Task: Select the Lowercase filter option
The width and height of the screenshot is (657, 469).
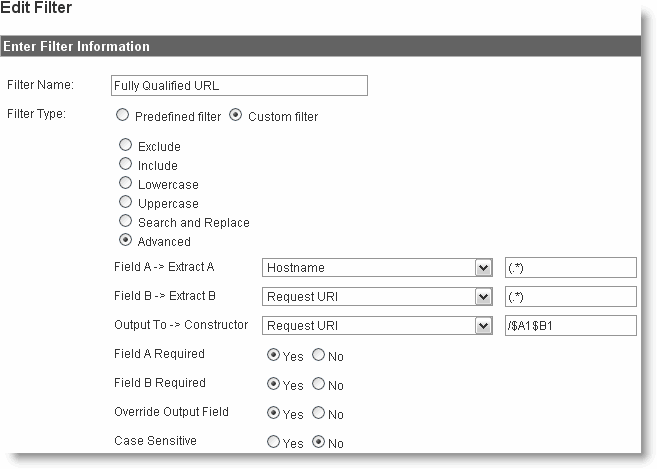Action: [x=125, y=183]
